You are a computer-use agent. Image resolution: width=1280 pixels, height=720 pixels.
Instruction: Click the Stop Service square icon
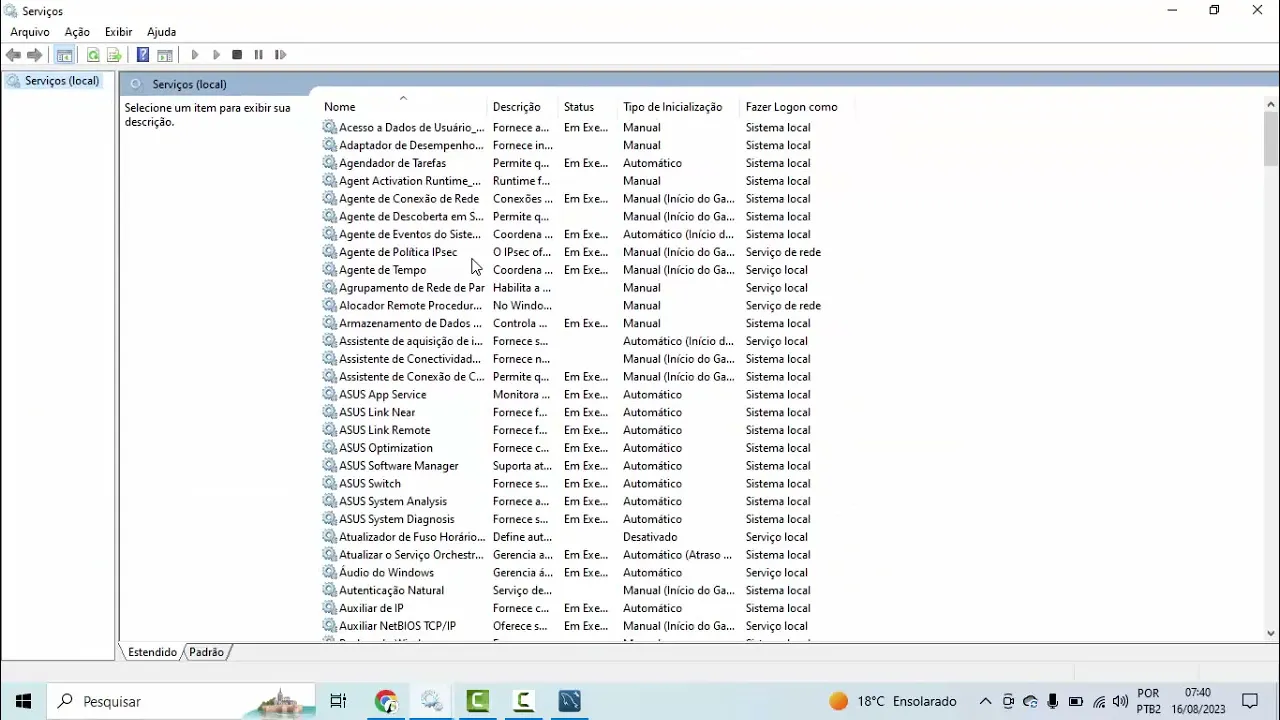[237, 55]
